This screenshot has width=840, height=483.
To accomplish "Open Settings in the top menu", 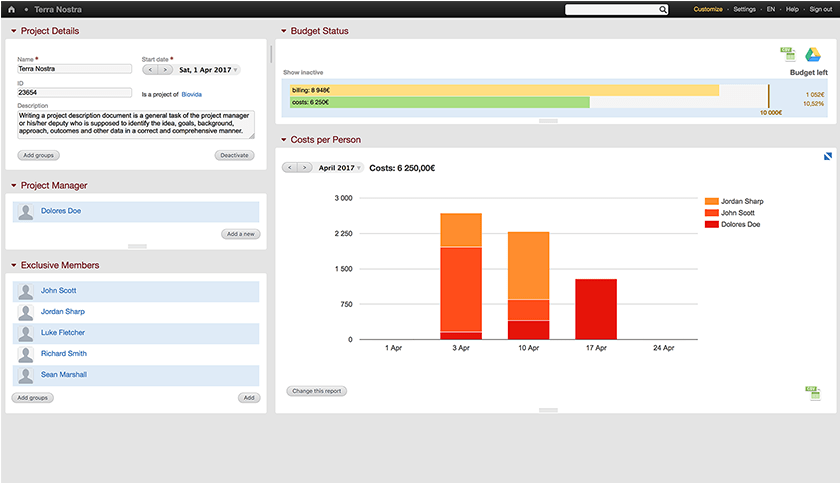I will point(744,9).
